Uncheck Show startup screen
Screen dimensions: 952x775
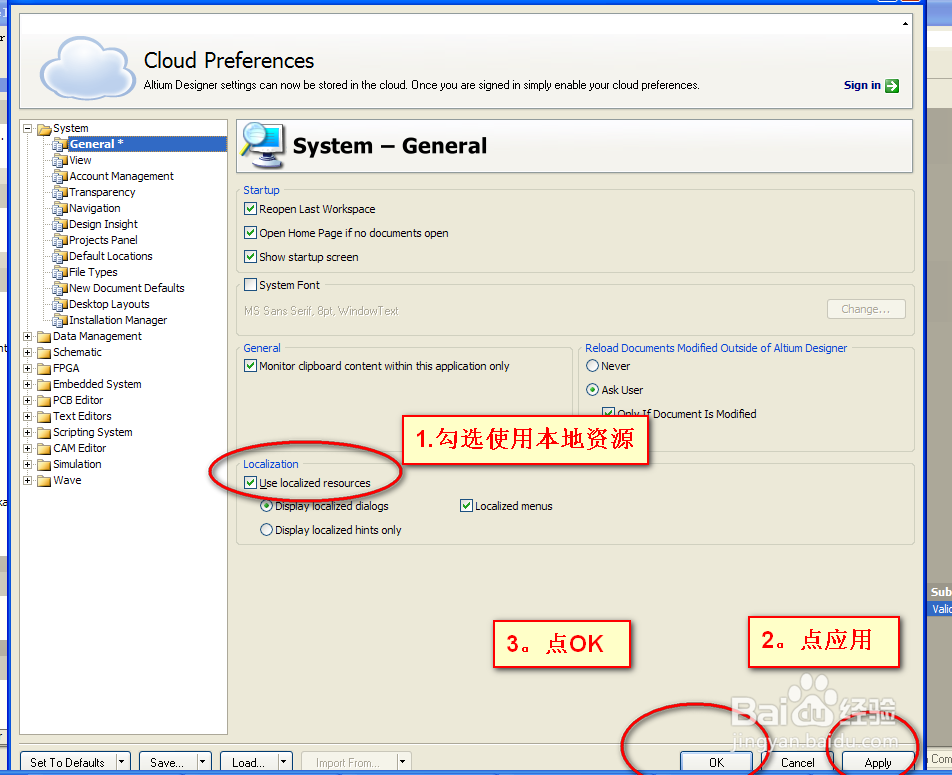coord(250,256)
